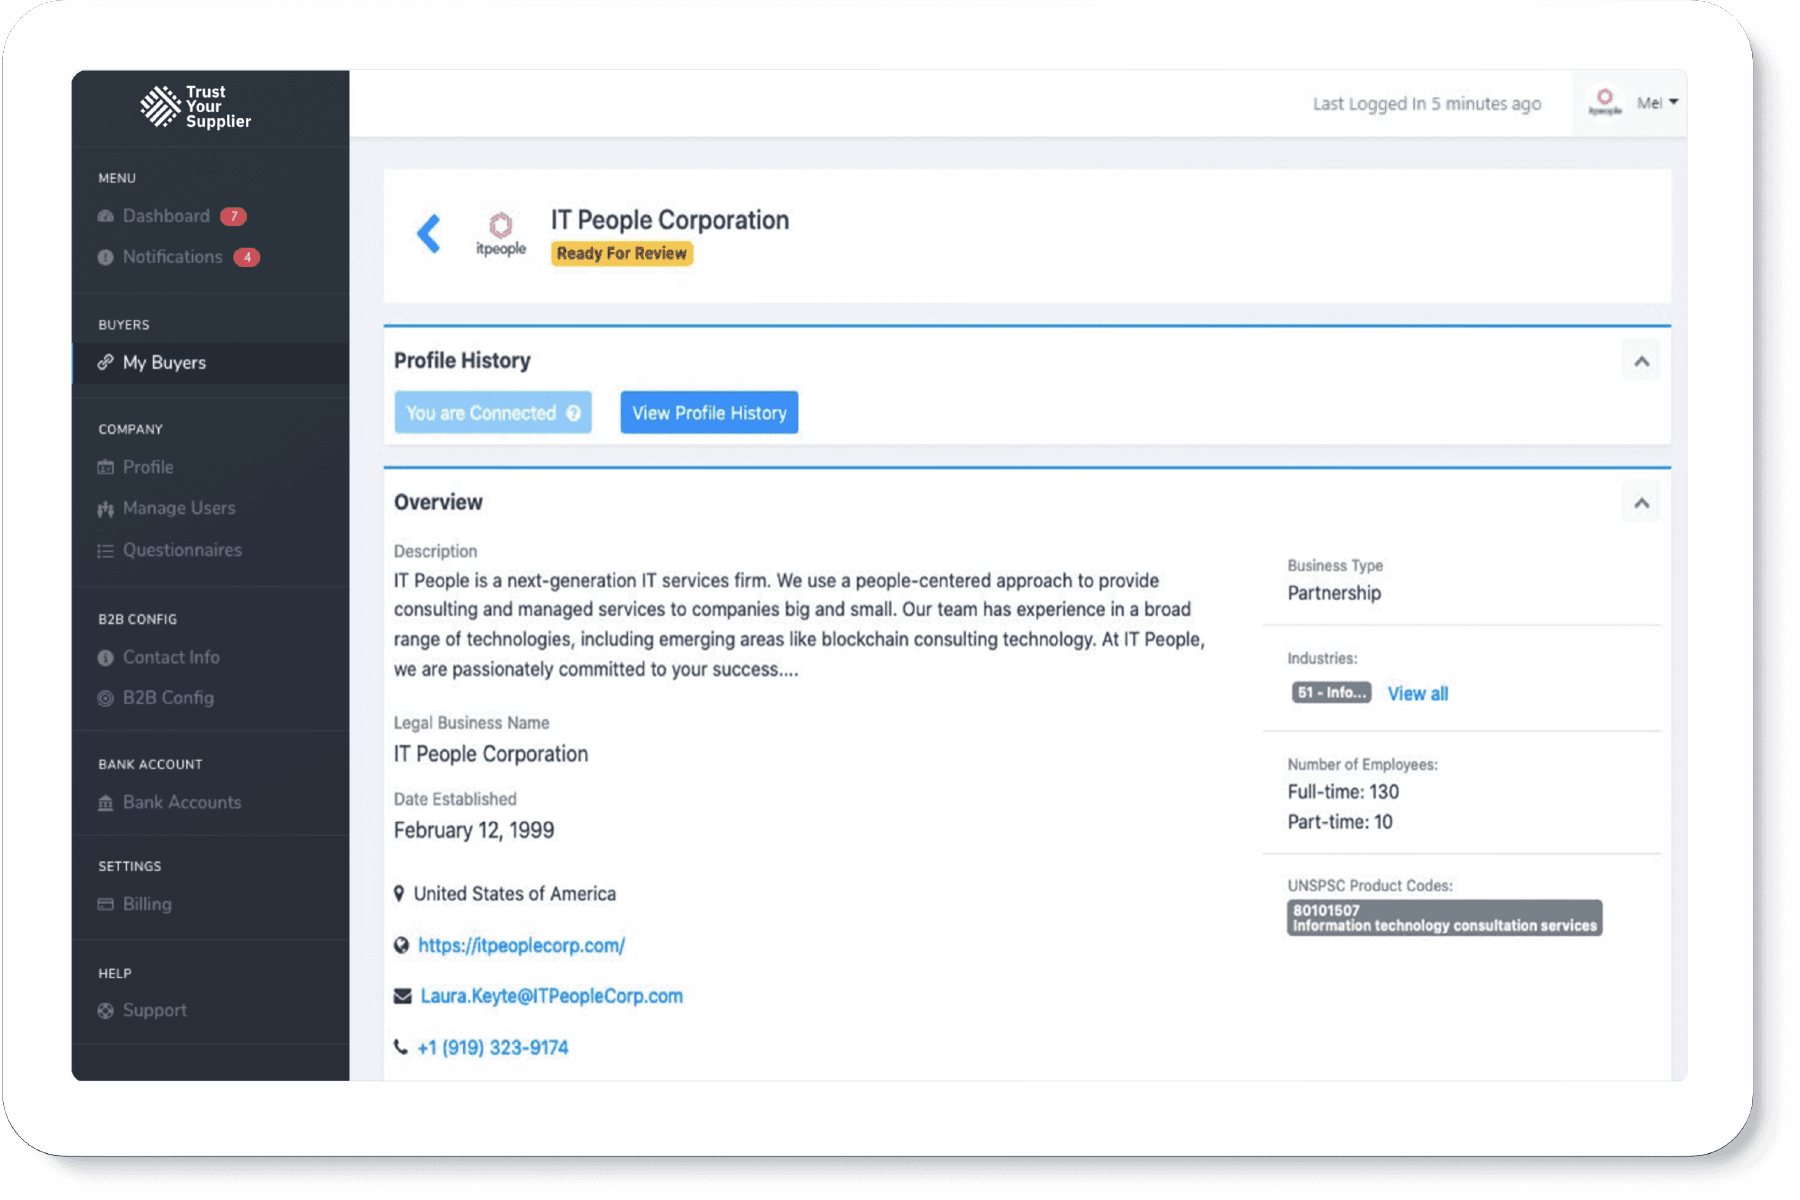Go back using the blue arrow
This screenshot has height=1200, width=1800.
pos(428,234)
